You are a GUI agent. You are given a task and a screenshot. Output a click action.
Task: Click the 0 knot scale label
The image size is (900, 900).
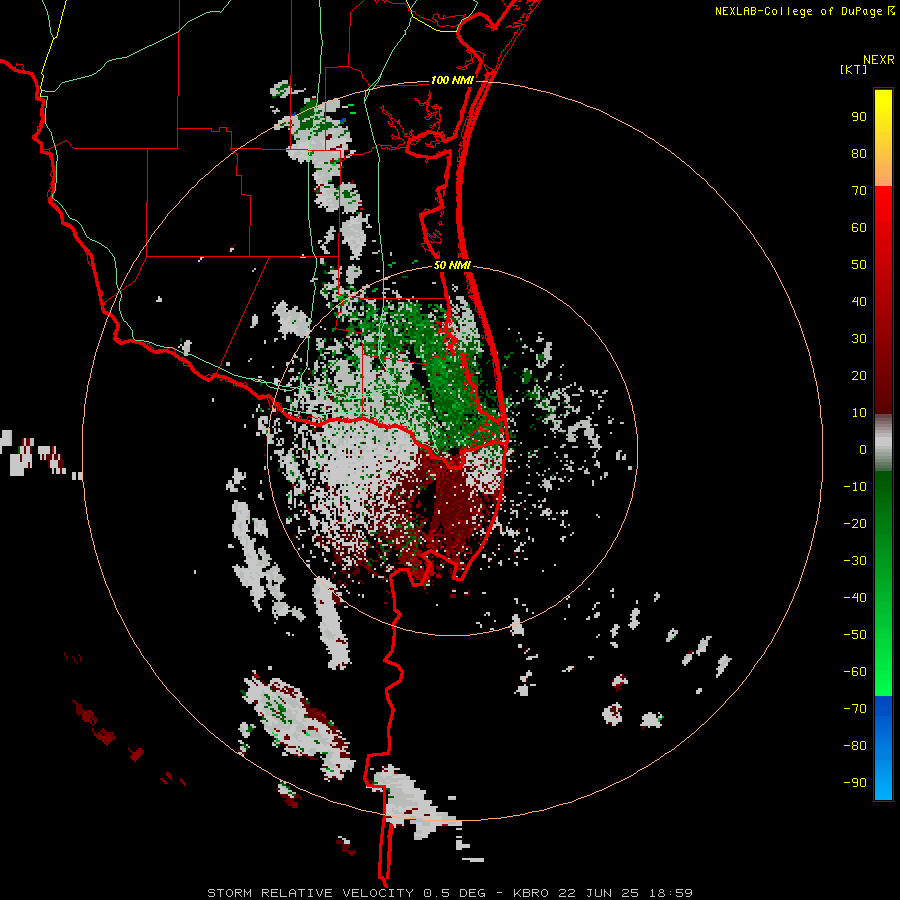coord(863,449)
